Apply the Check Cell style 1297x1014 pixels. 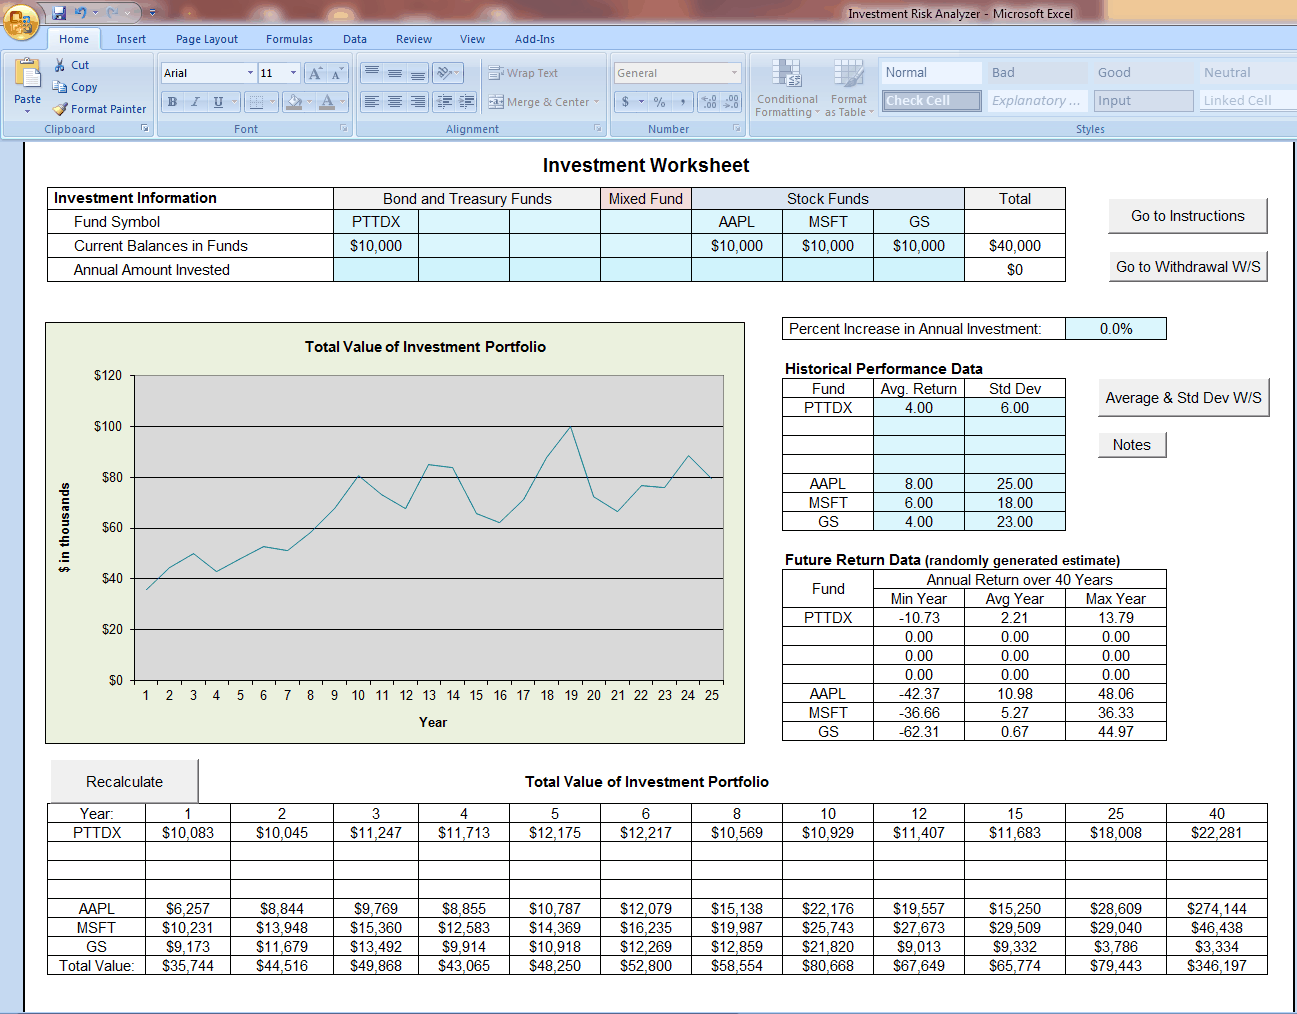(x=931, y=101)
